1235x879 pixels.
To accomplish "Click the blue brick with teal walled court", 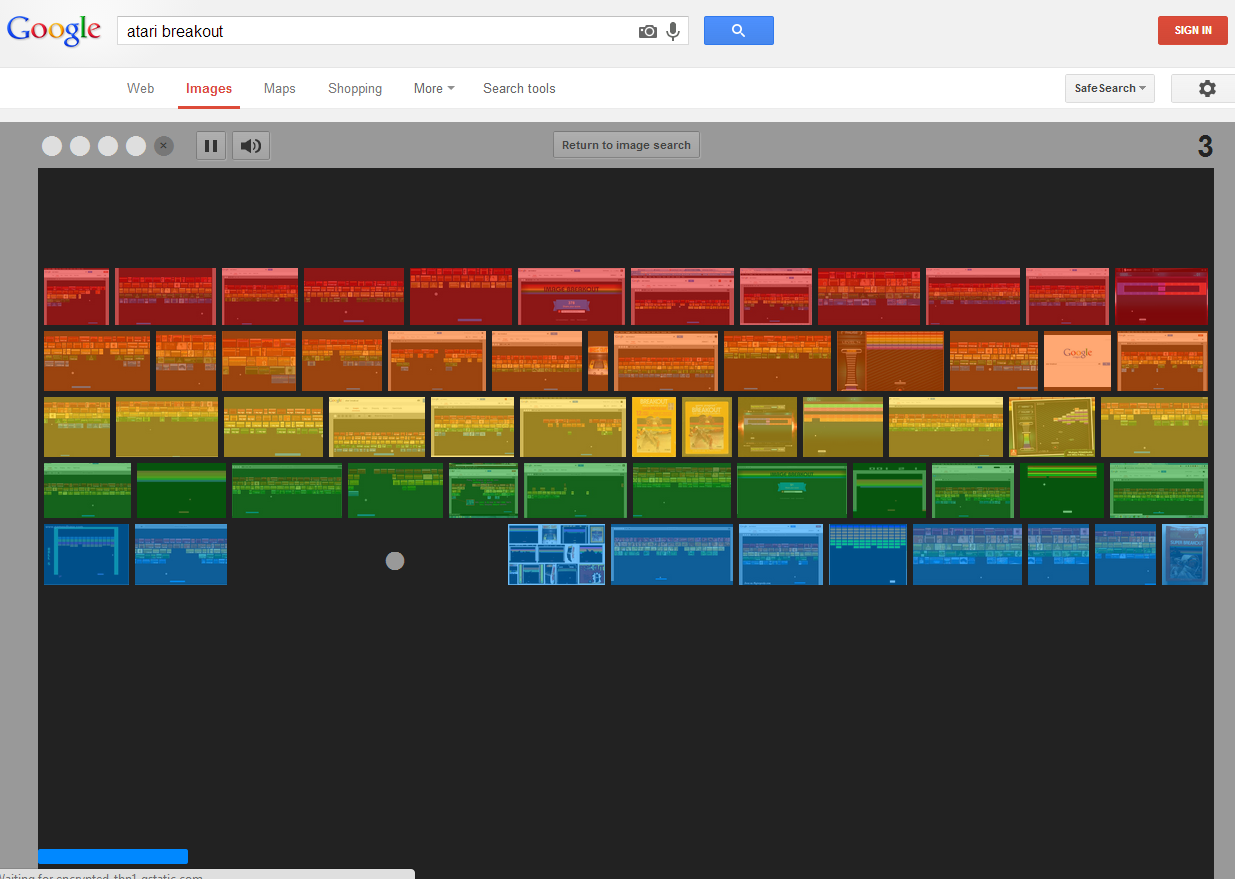I will pos(86,554).
